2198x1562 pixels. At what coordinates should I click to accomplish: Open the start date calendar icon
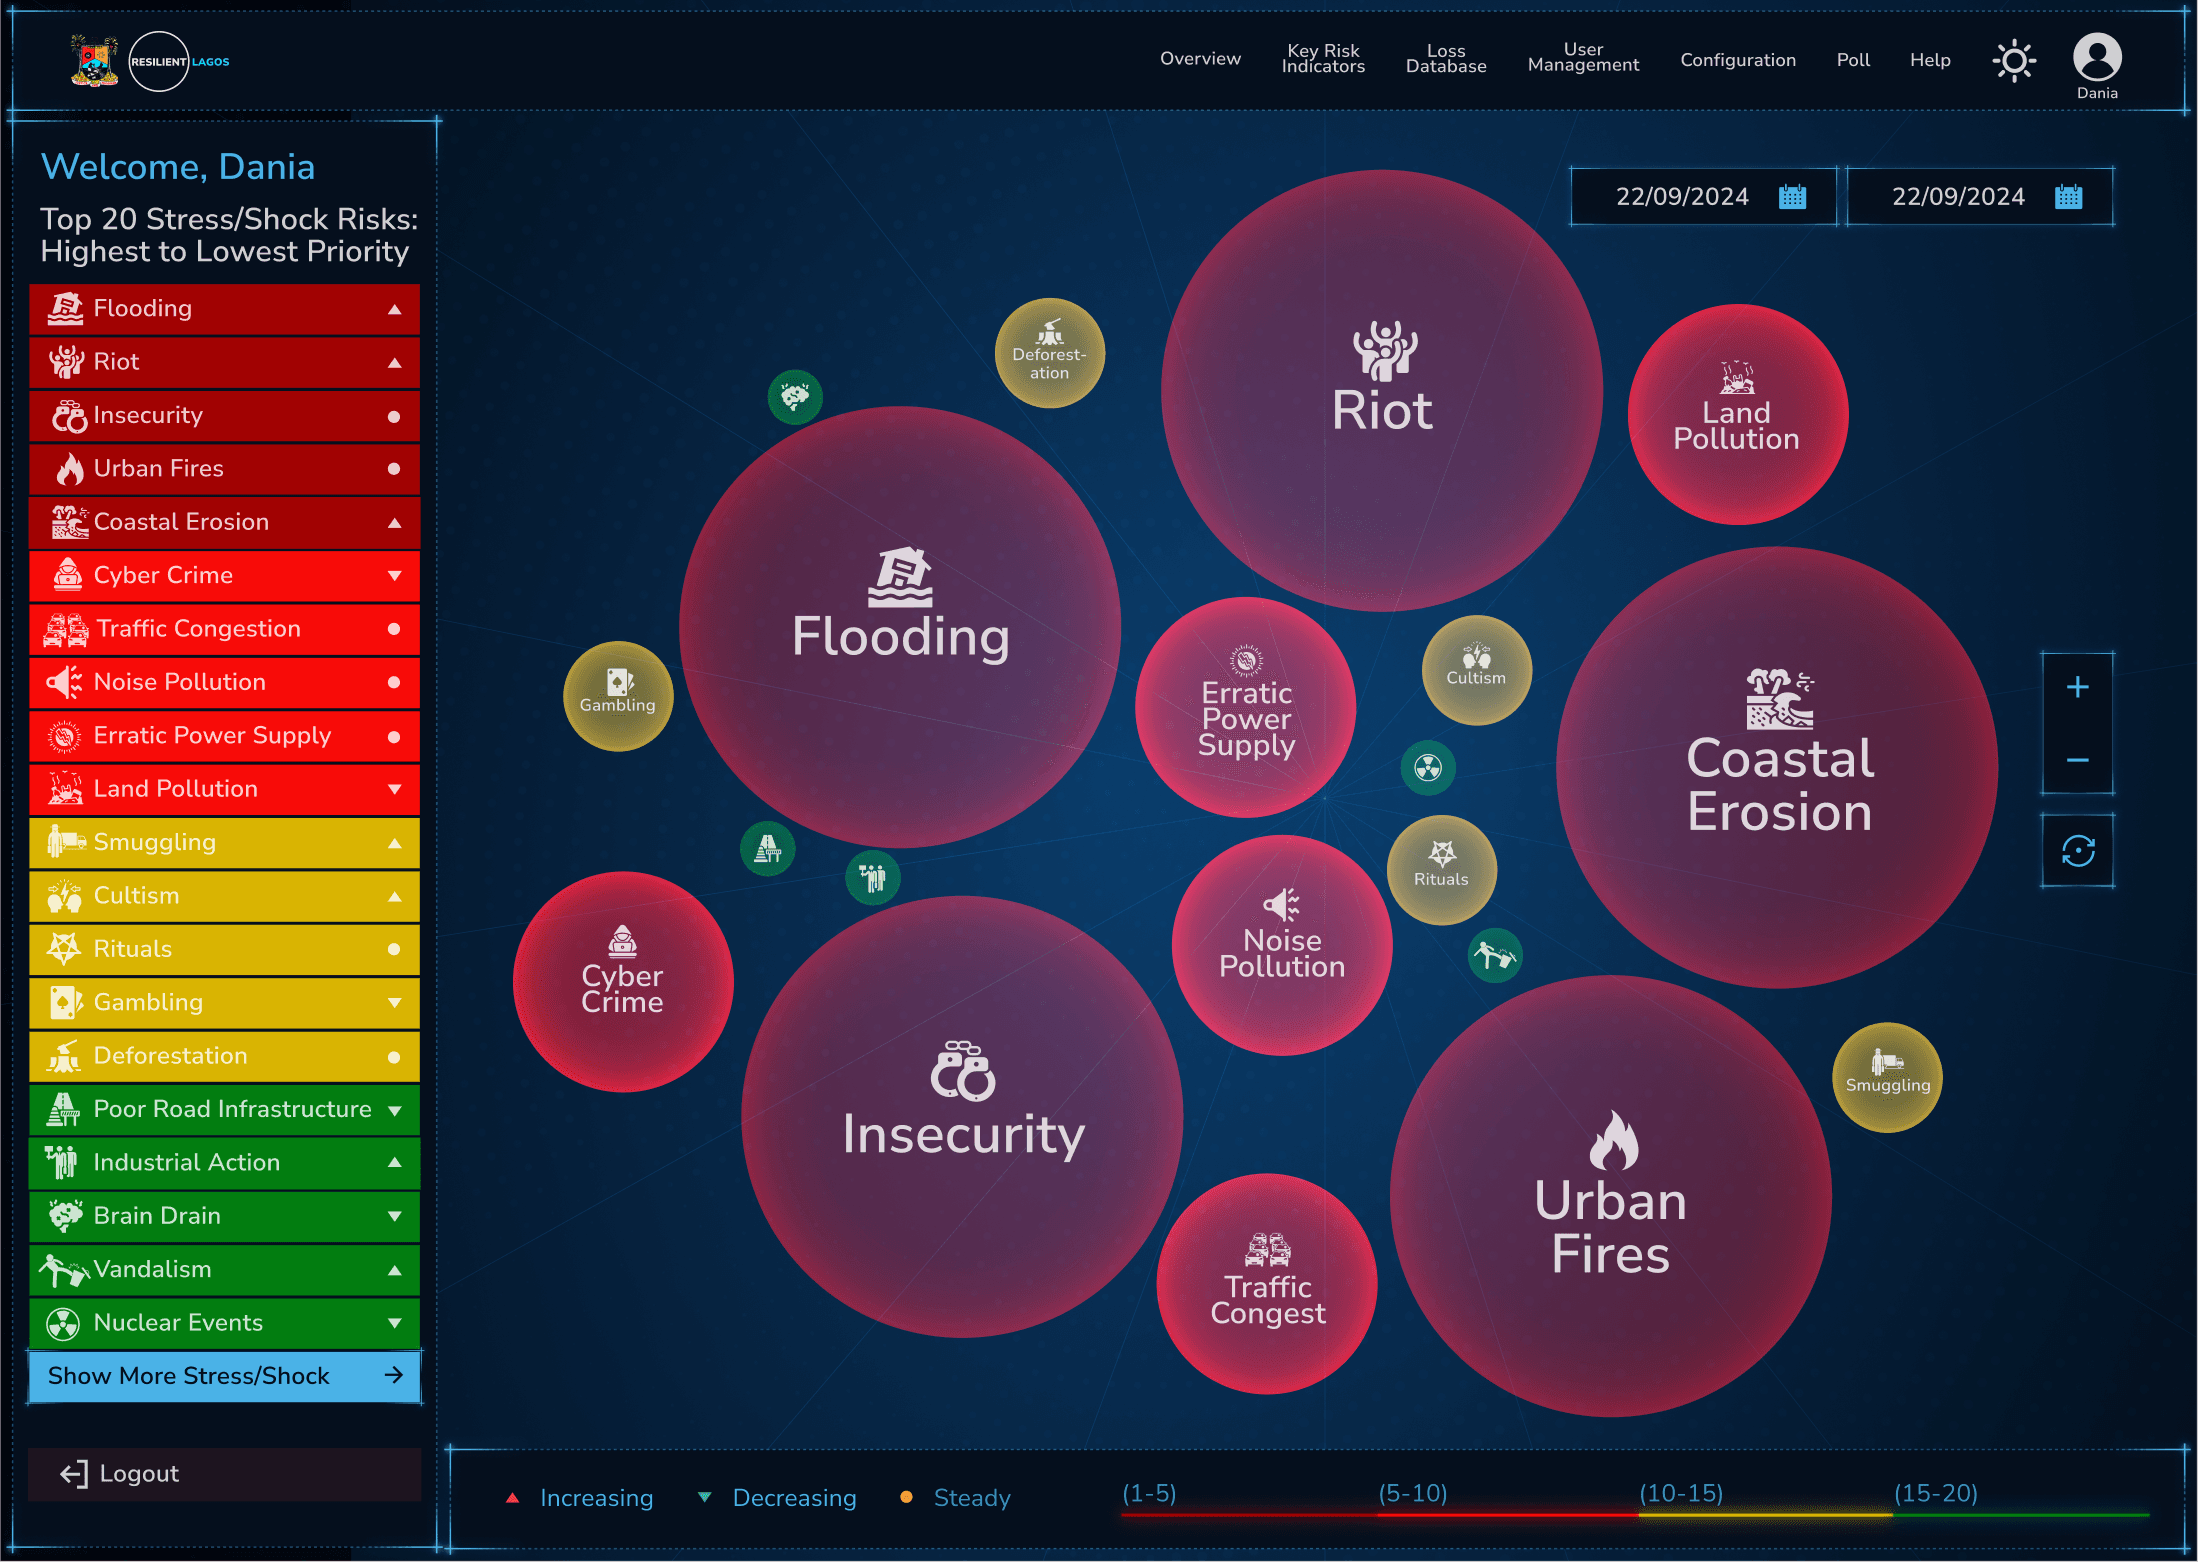coord(1792,197)
